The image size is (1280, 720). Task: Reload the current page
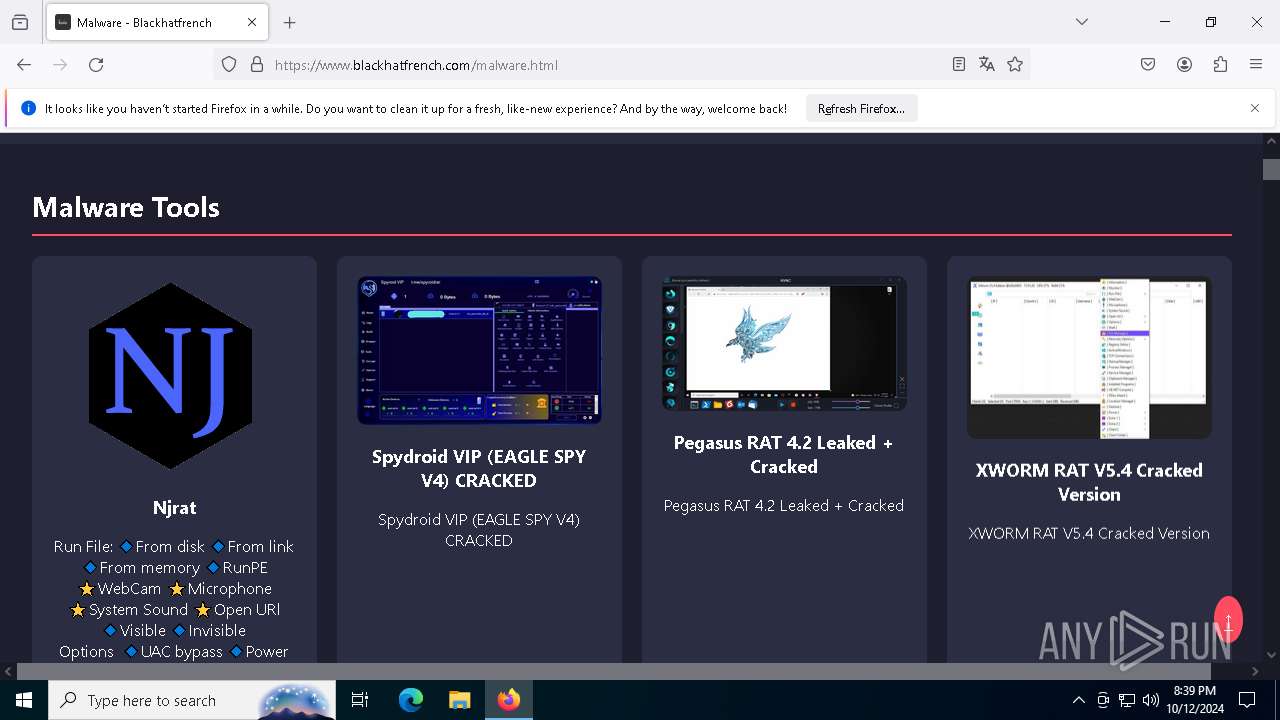(x=96, y=65)
